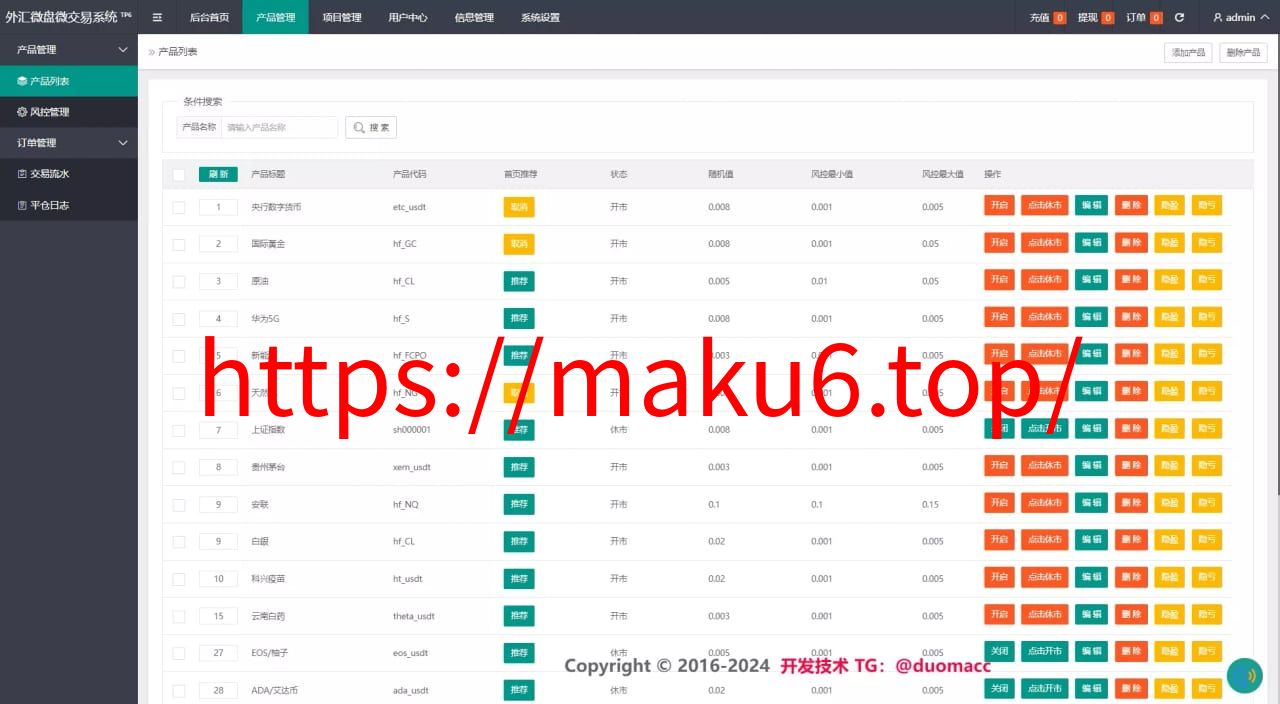
Task: Collapse the 产品管理 sidebar group
Action: (x=69, y=50)
